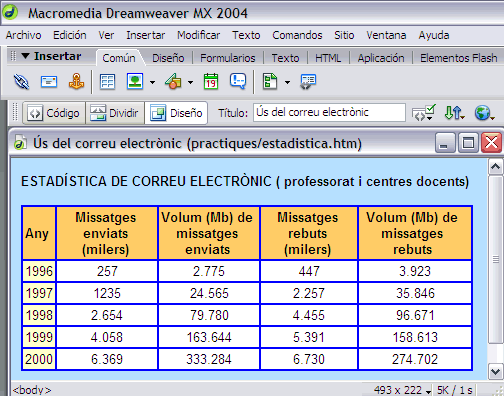
Task: Click the Missatges rebuts (milers) header
Action: 309,233
